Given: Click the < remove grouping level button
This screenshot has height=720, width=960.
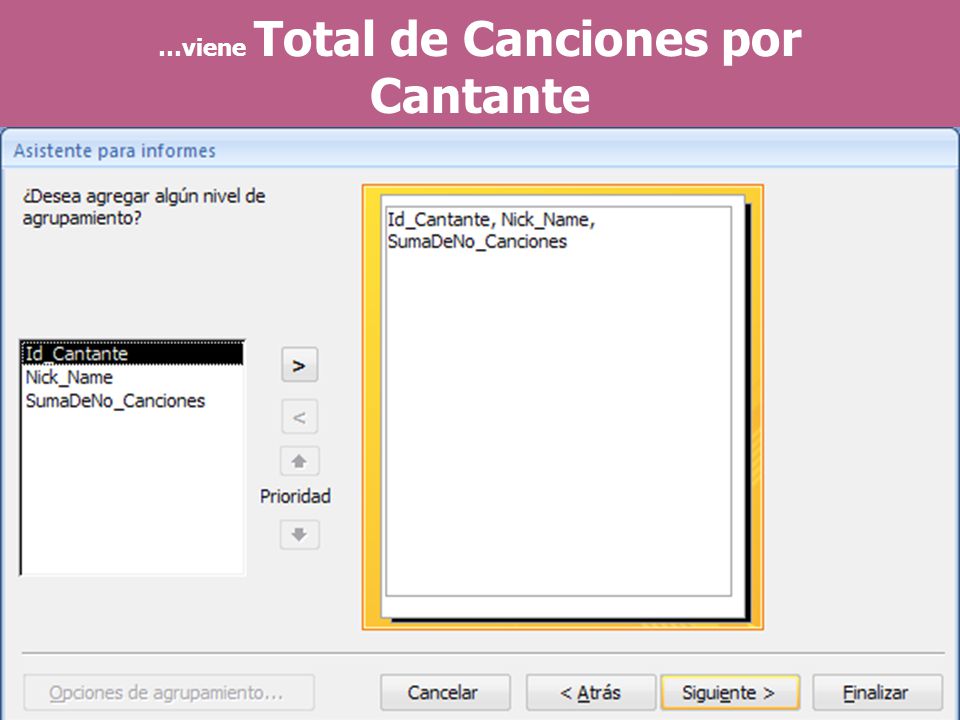Looking at the screenshot, I should pyautogui.click(x=299, y=417).
